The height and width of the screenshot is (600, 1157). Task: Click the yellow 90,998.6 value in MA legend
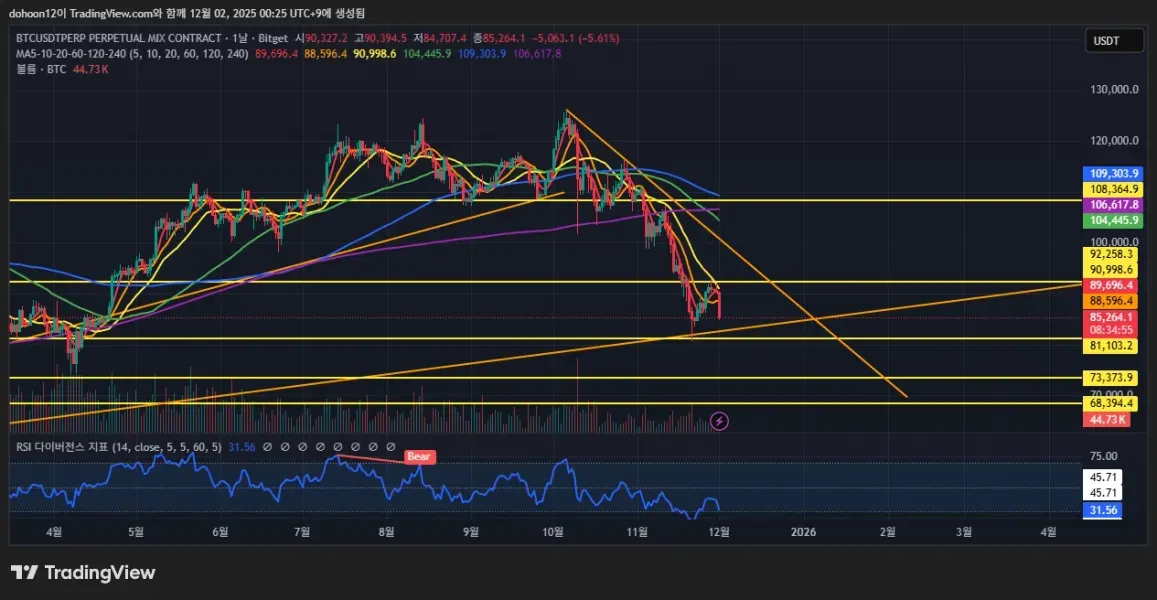pyautogui.click(x=375, y=54)
